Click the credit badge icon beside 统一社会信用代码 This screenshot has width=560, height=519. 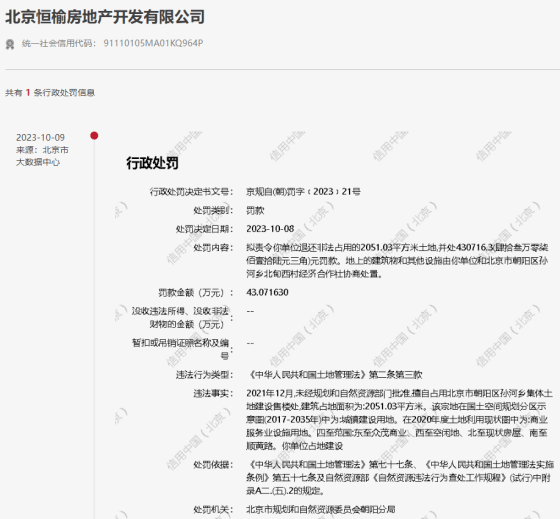click(10, 44)
